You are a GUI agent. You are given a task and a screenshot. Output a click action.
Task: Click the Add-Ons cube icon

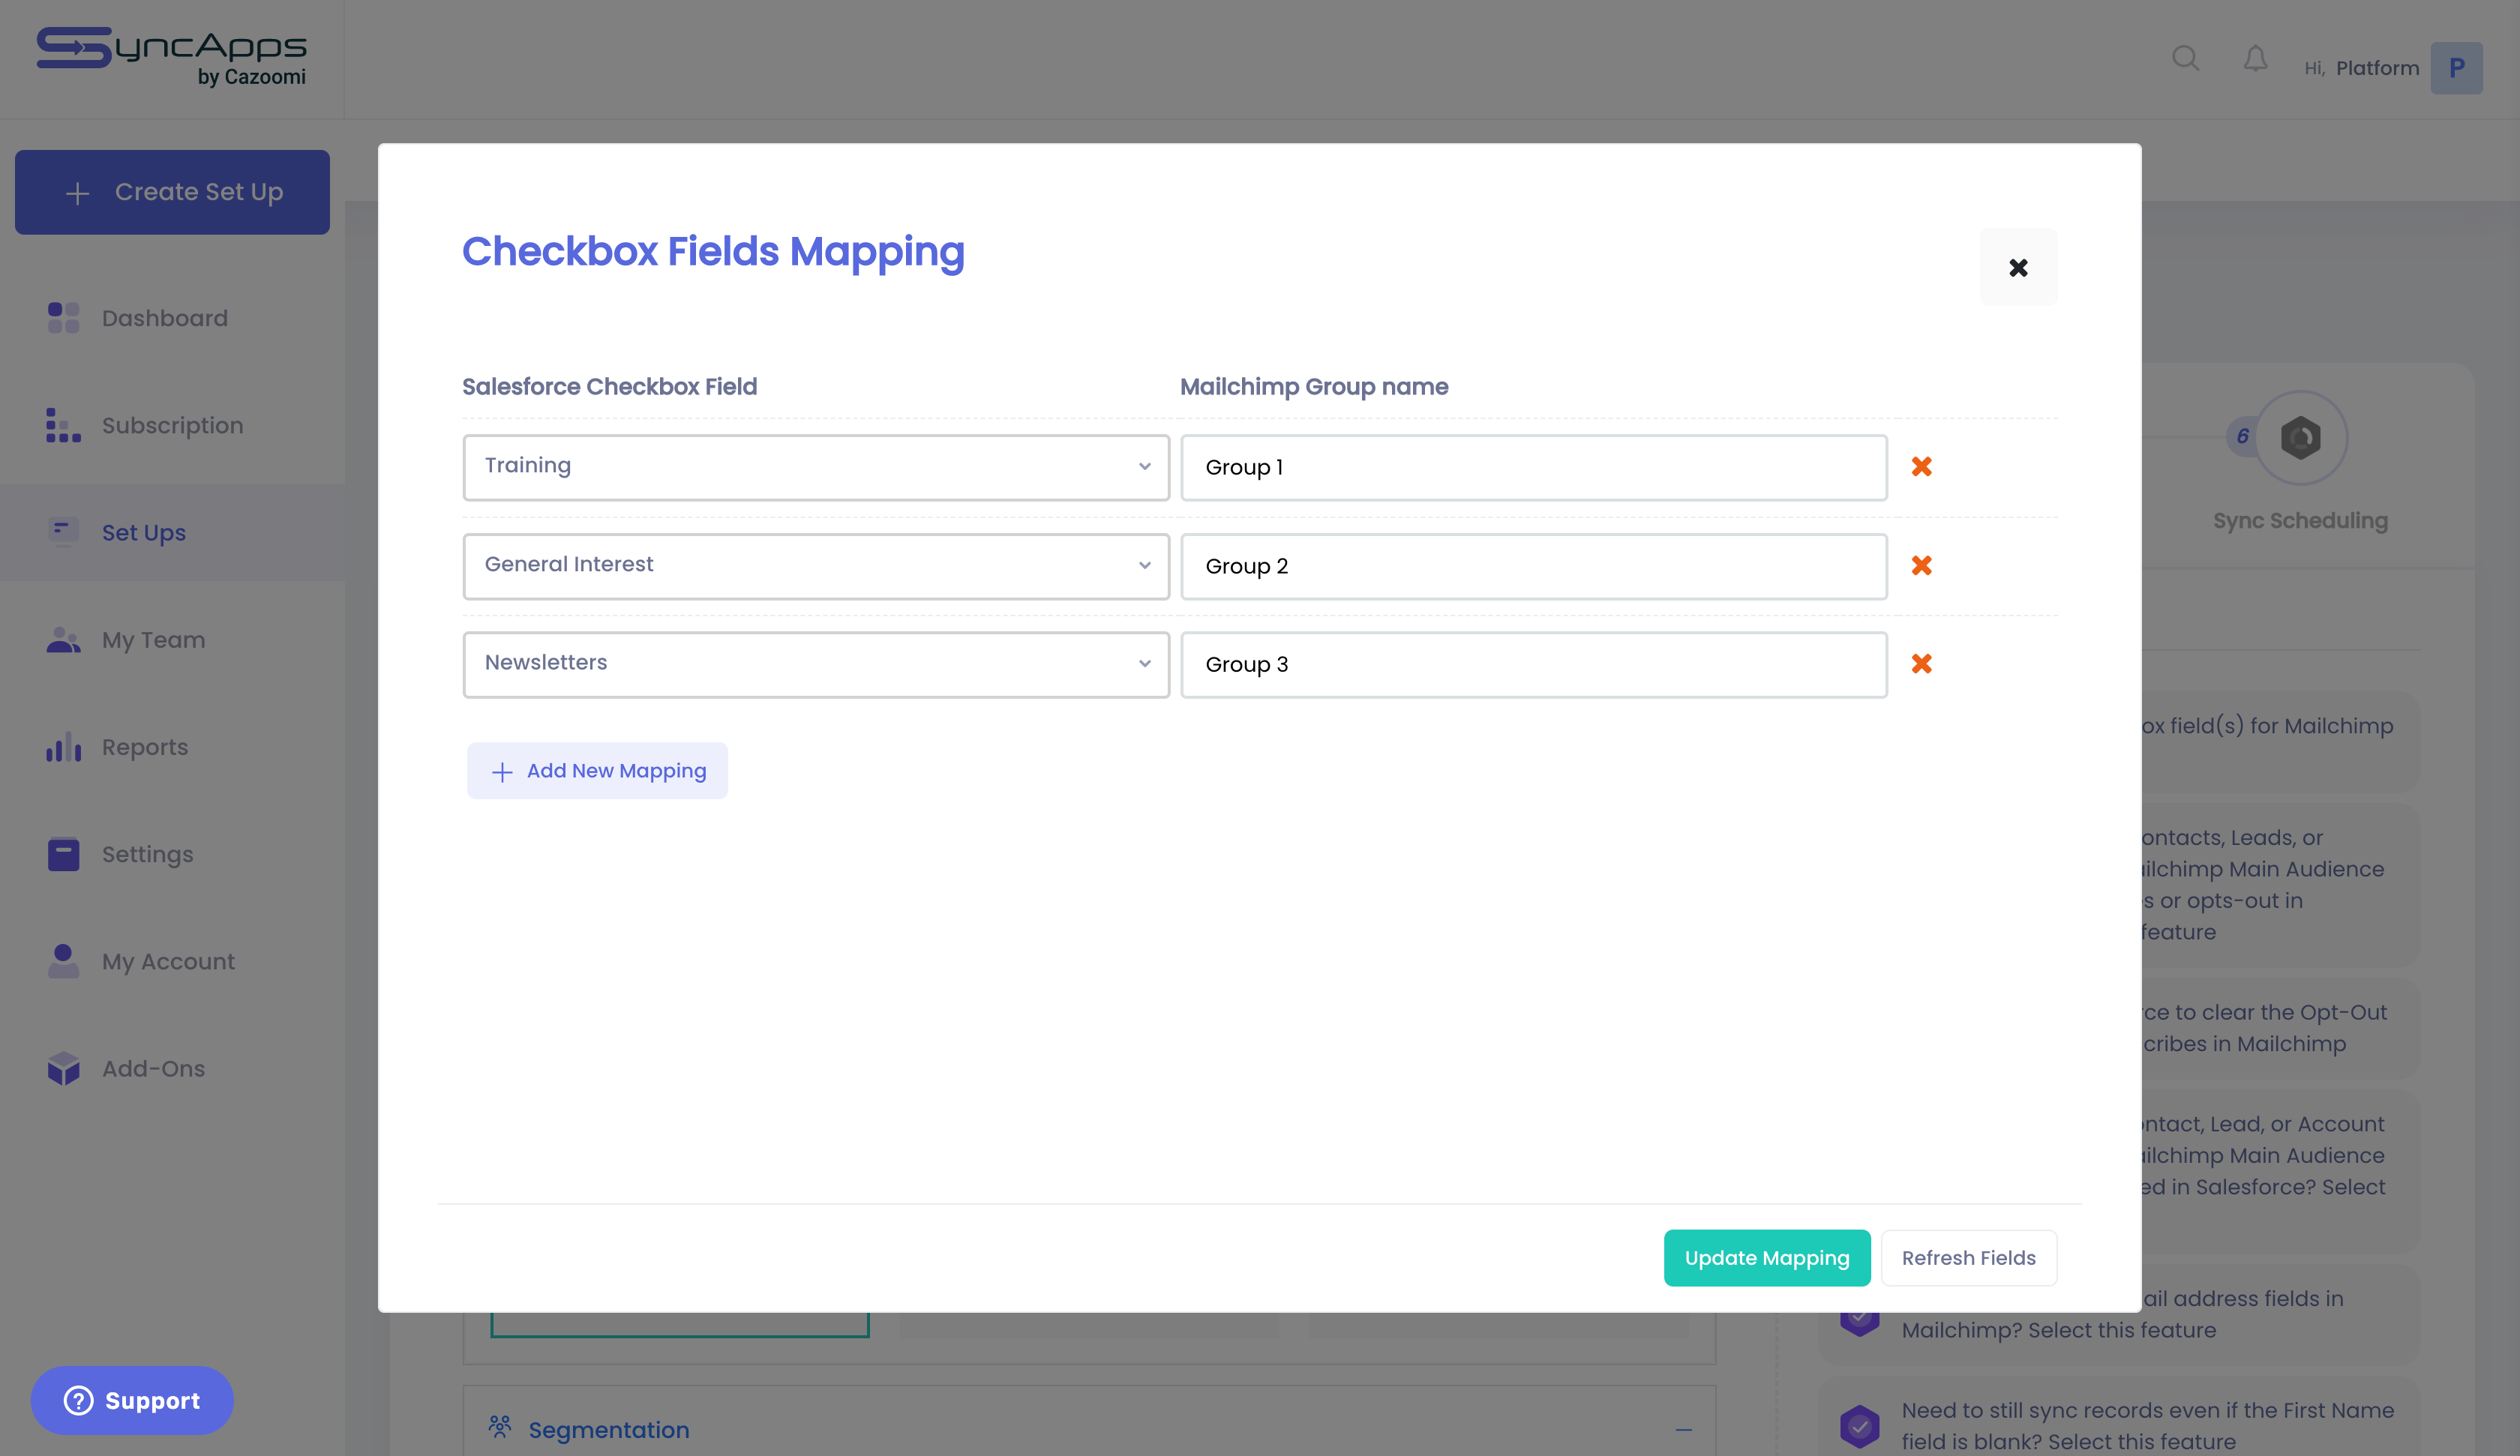point(63,1068)
